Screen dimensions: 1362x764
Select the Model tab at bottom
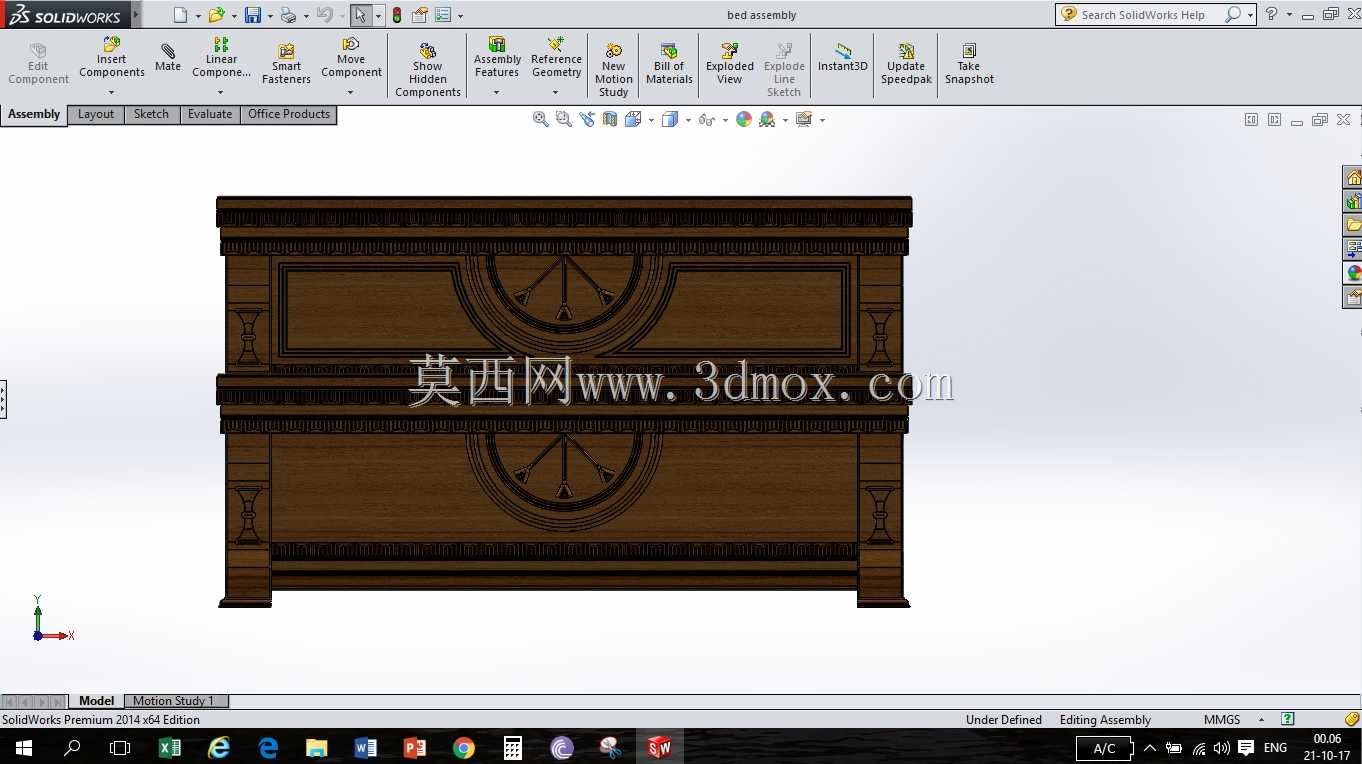tap(97, 701)
